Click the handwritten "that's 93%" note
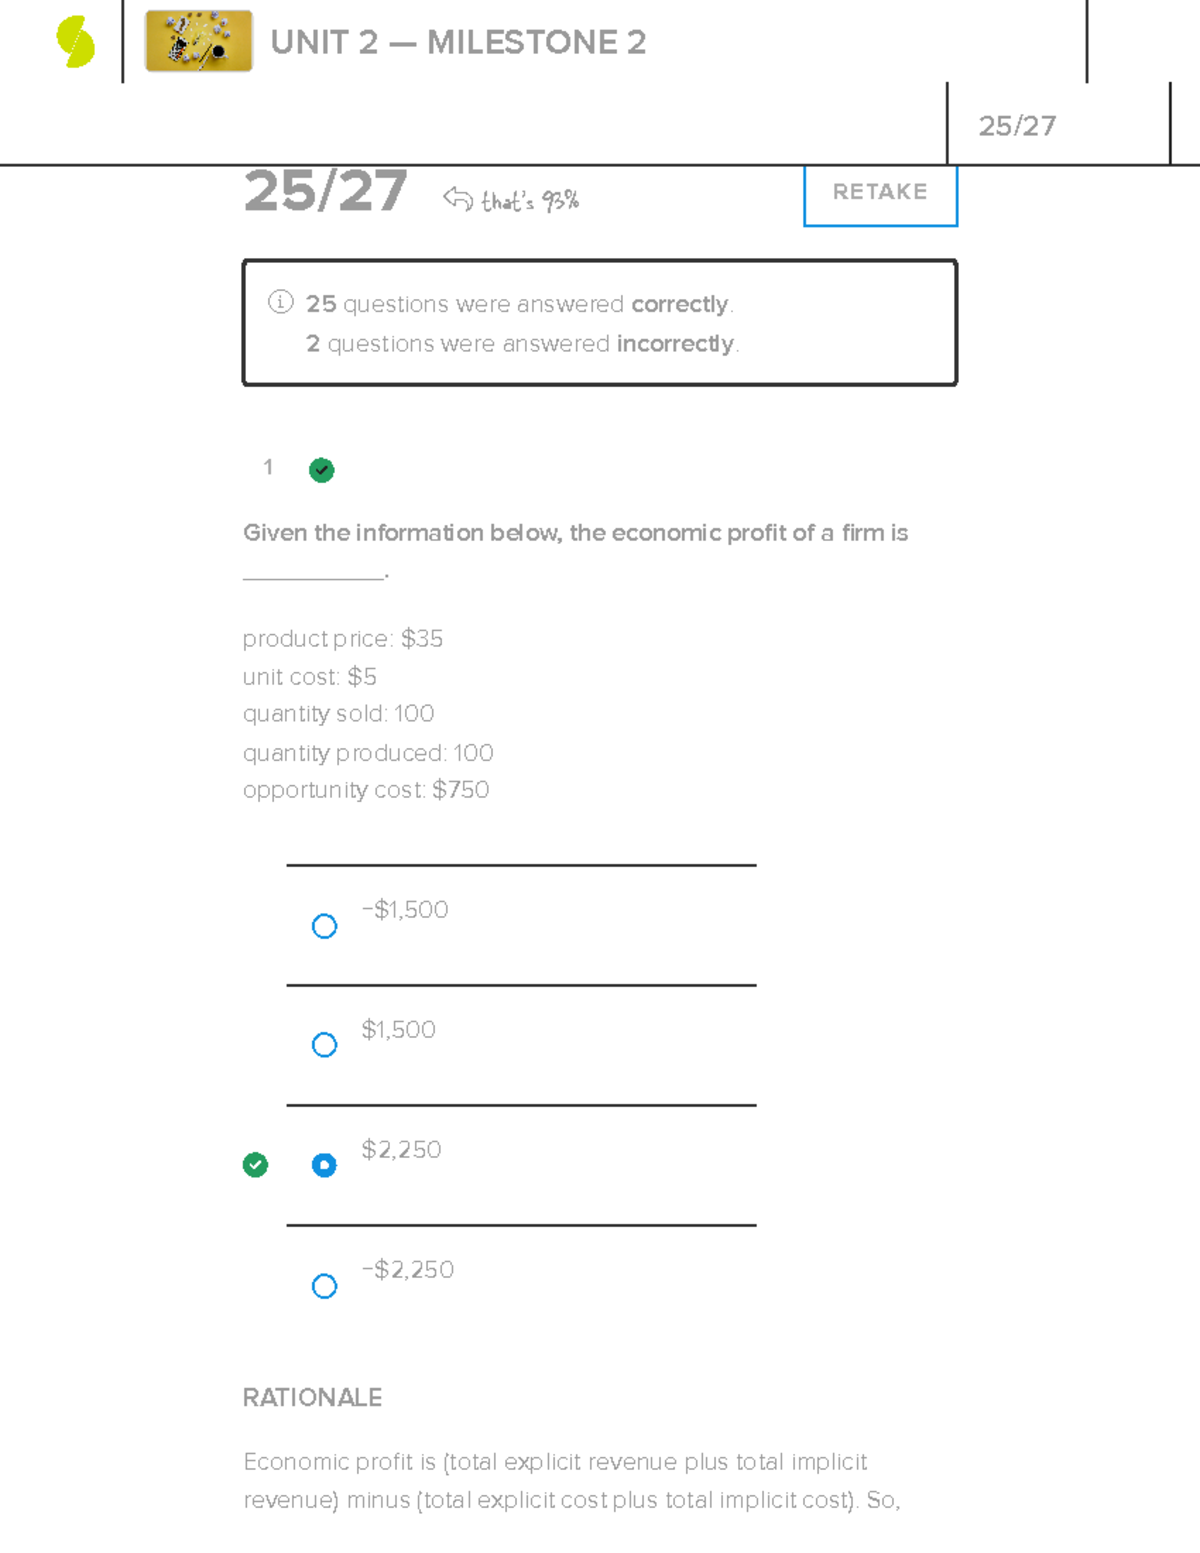Image resolution: width=1200 pixels, height=1553 pixels. coord(530,201)
